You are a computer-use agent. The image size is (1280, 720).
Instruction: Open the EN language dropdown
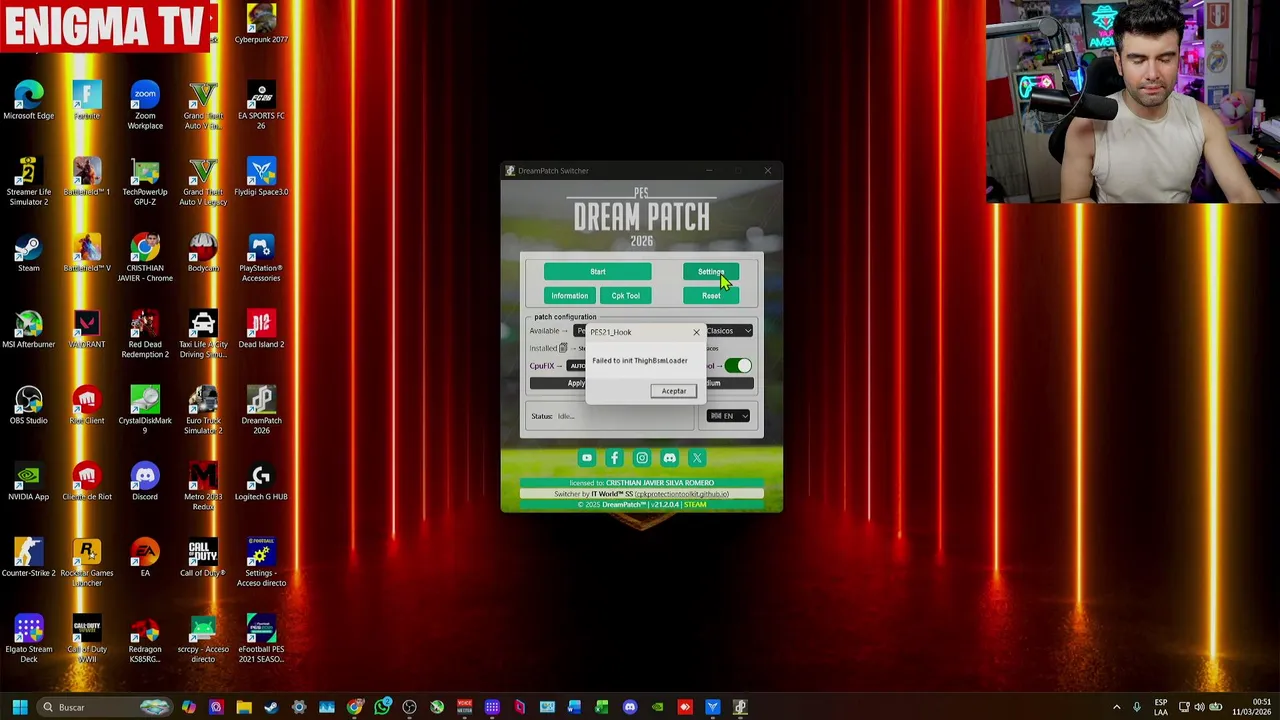(x=728, y=416)
